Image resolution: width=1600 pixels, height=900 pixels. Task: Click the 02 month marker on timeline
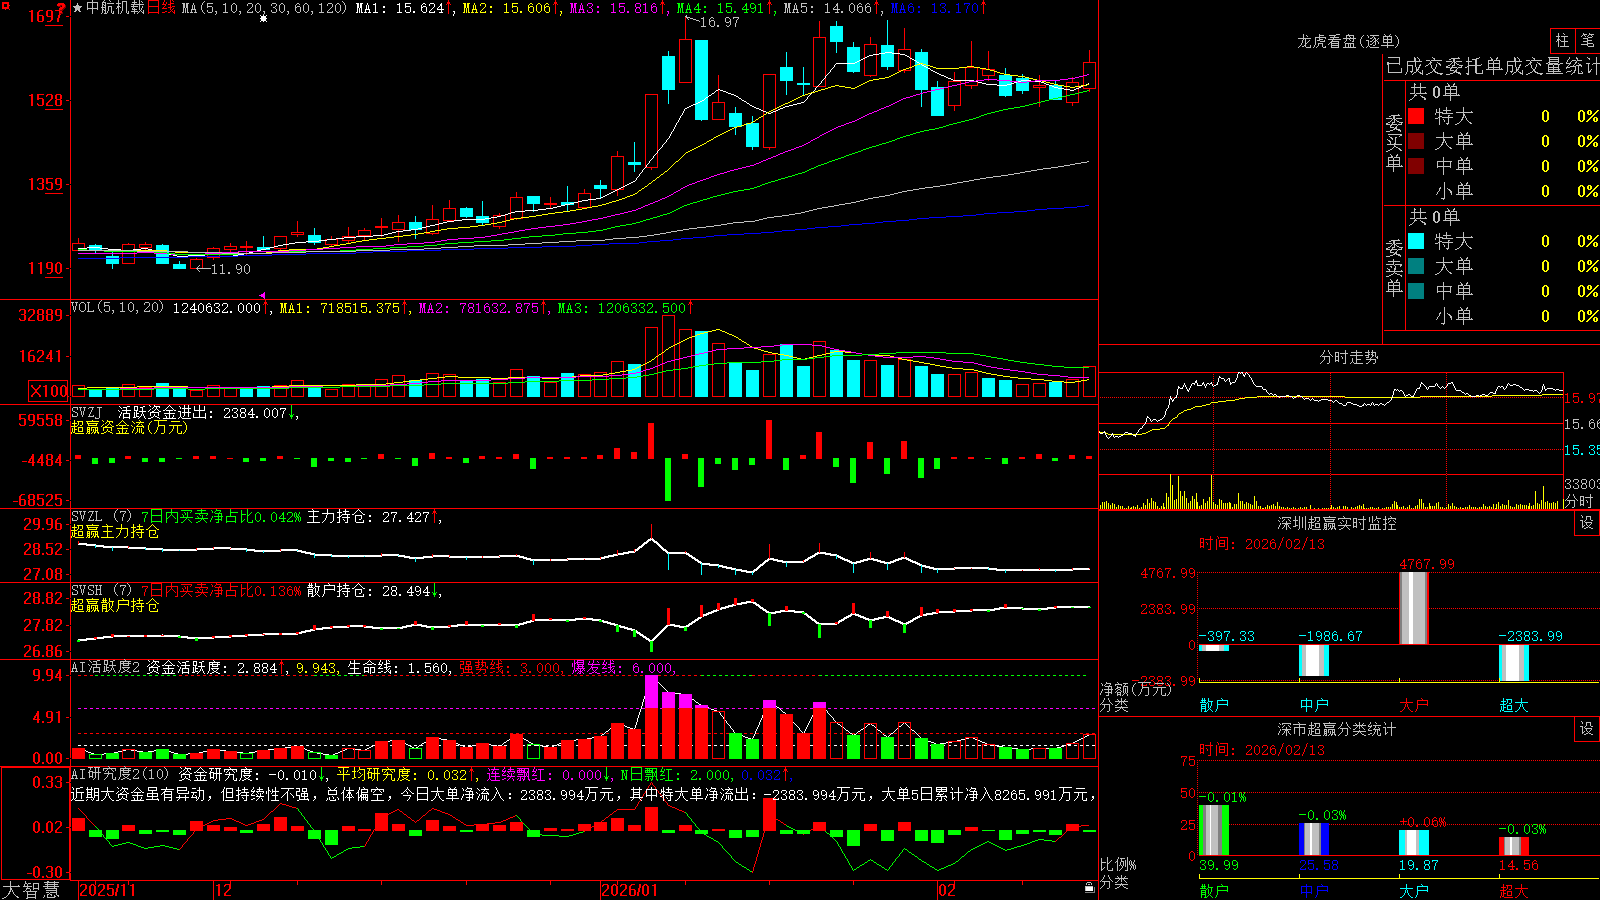[946, 890]
